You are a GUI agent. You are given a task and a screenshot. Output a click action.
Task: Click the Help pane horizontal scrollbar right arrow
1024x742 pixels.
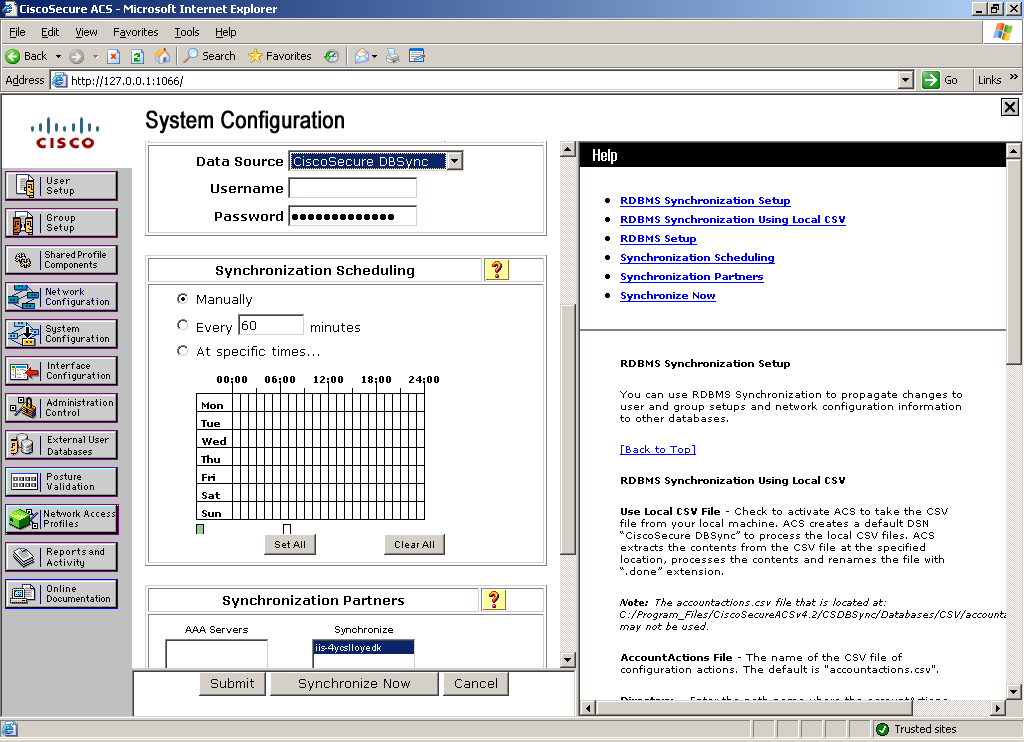997,707
